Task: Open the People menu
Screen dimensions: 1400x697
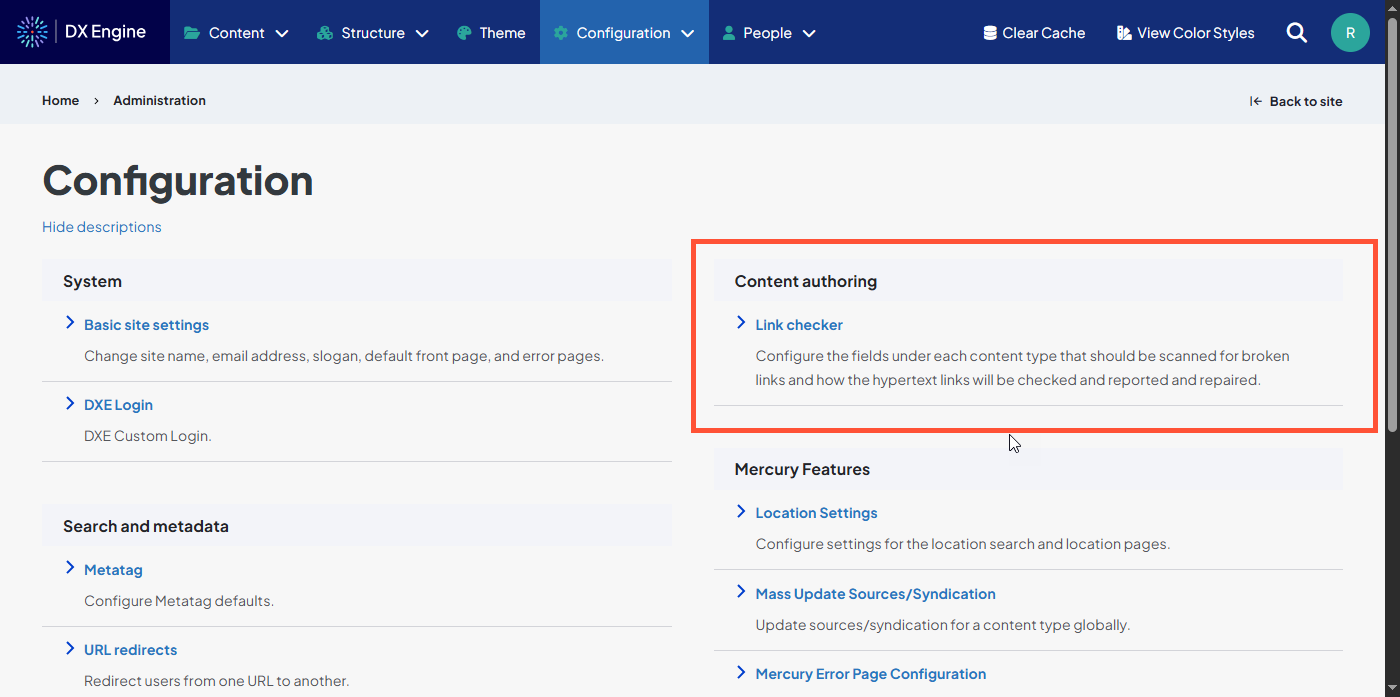Action: 768,32
